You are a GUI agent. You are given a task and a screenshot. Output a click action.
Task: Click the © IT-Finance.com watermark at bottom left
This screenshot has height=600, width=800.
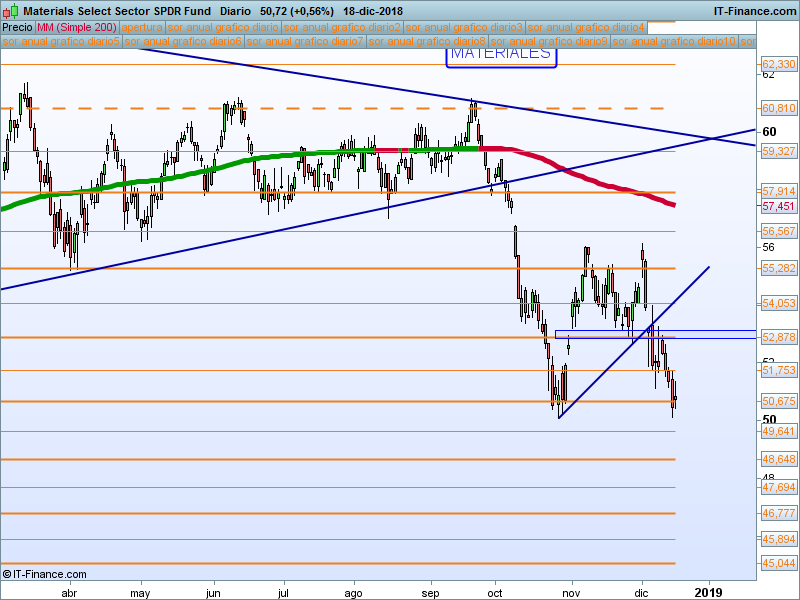45,574
